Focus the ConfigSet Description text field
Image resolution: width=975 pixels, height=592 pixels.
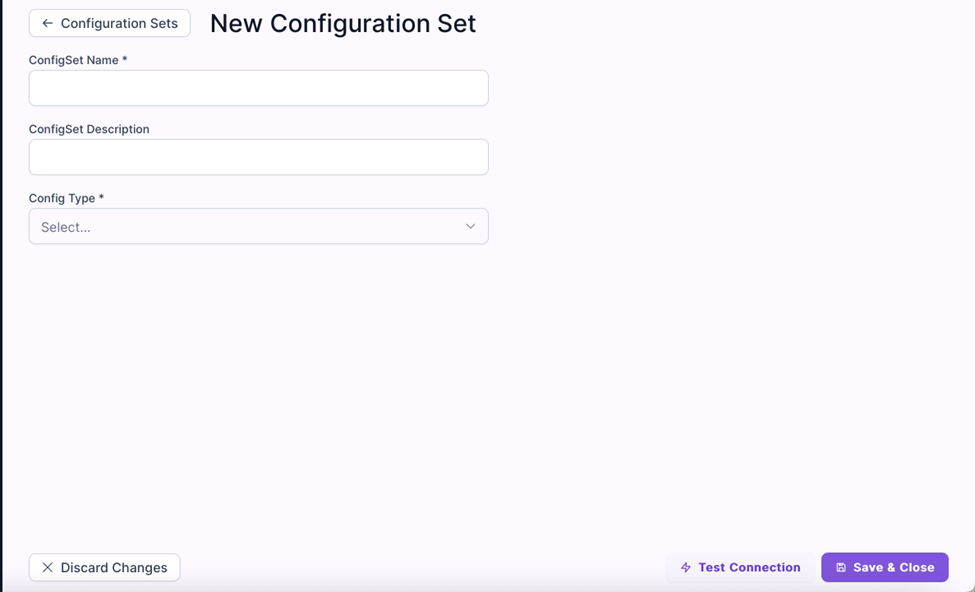coord(259,157)
